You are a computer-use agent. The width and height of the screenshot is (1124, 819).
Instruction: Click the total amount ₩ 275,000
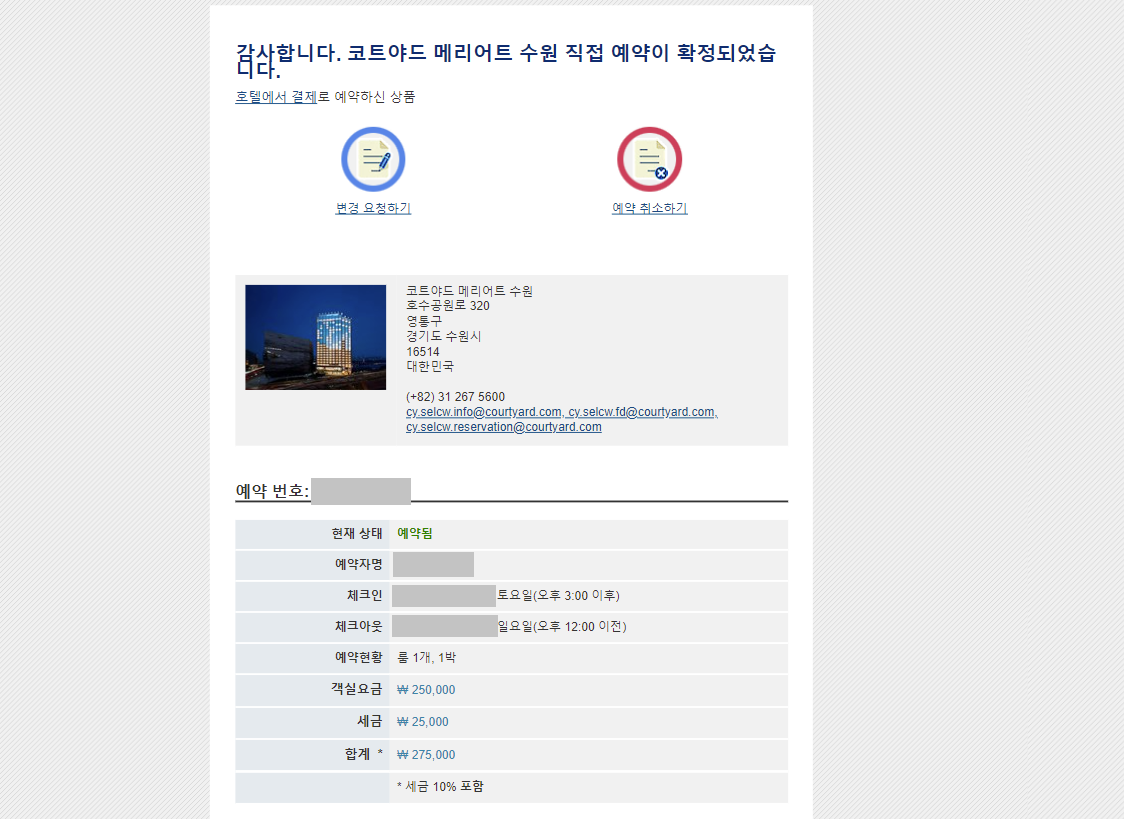click(426, 755)
